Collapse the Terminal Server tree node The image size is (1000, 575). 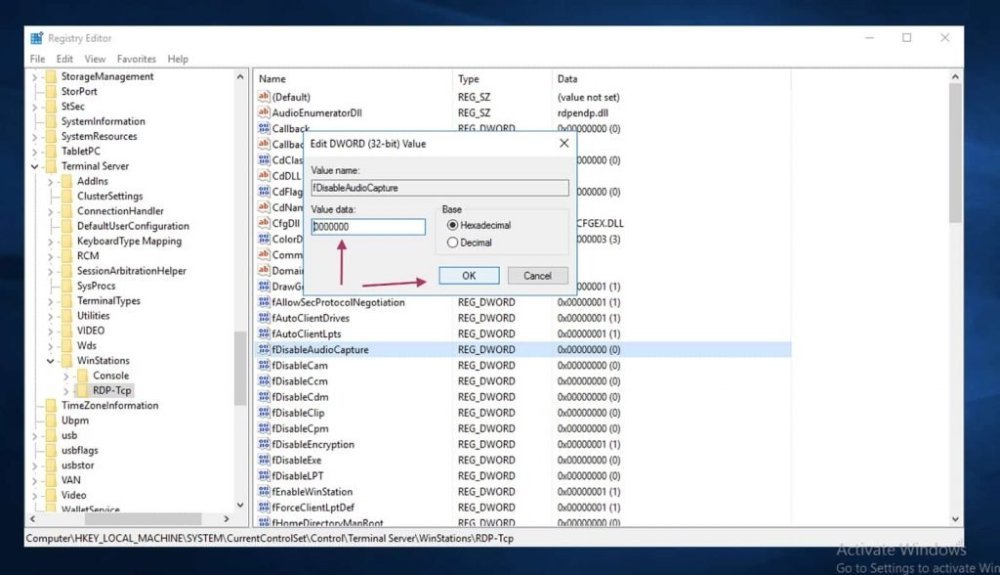[35, 166]
